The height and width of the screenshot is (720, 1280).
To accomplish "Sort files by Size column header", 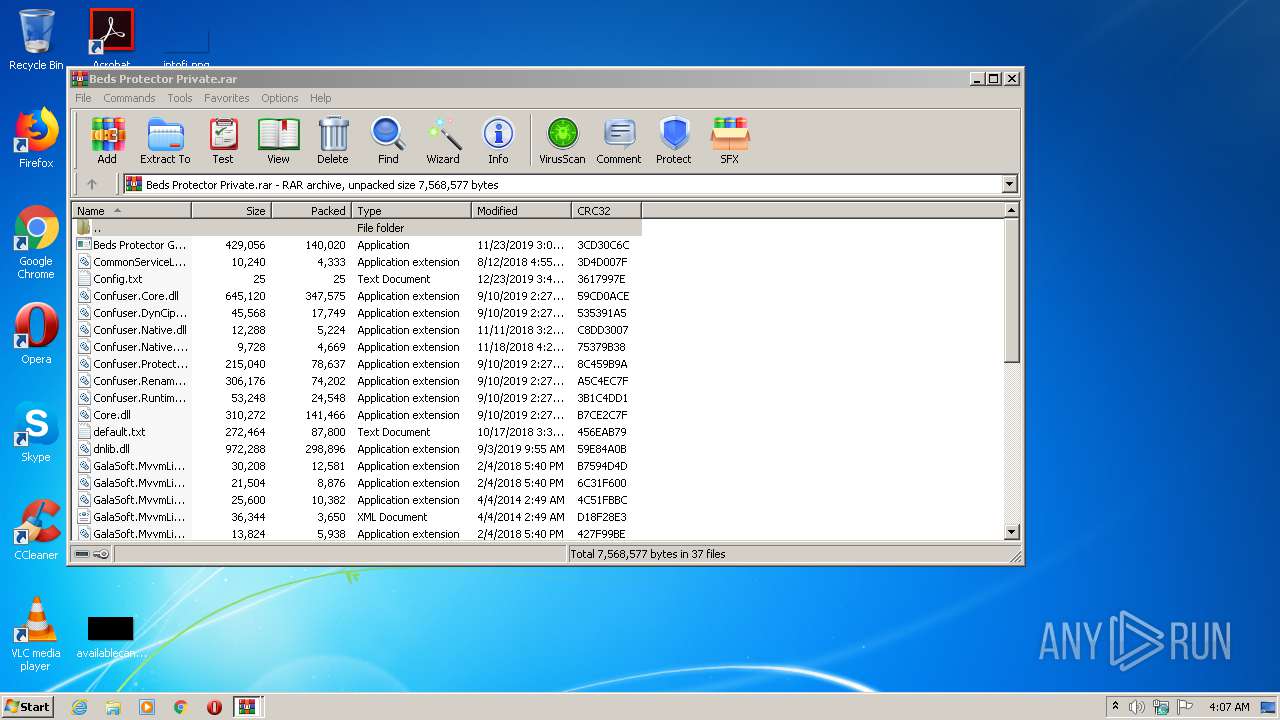I will coord(232,211).
